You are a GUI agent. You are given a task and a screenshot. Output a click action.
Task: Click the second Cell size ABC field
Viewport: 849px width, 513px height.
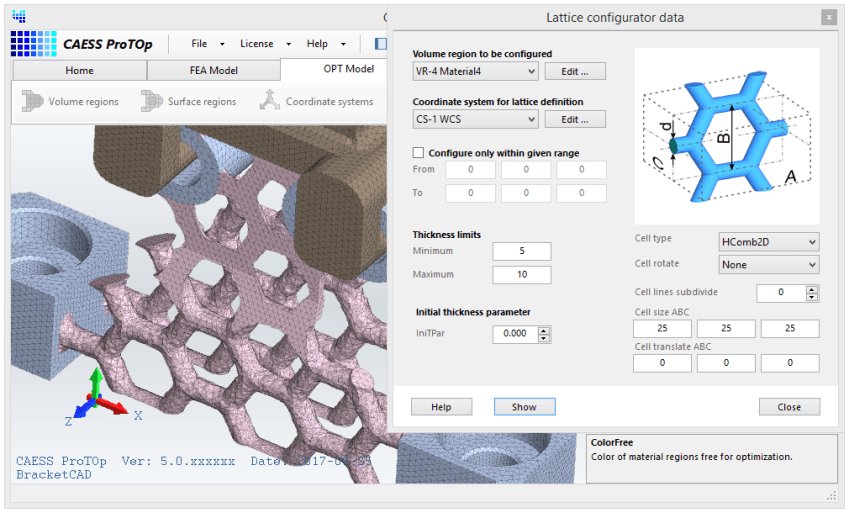point(726,328)
